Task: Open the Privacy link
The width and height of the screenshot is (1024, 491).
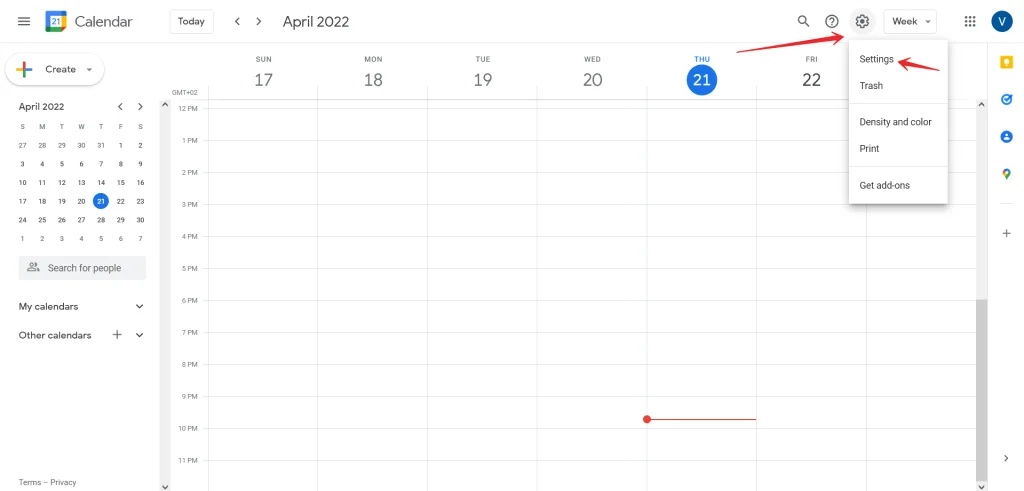Action: click(x=63, y=483)
